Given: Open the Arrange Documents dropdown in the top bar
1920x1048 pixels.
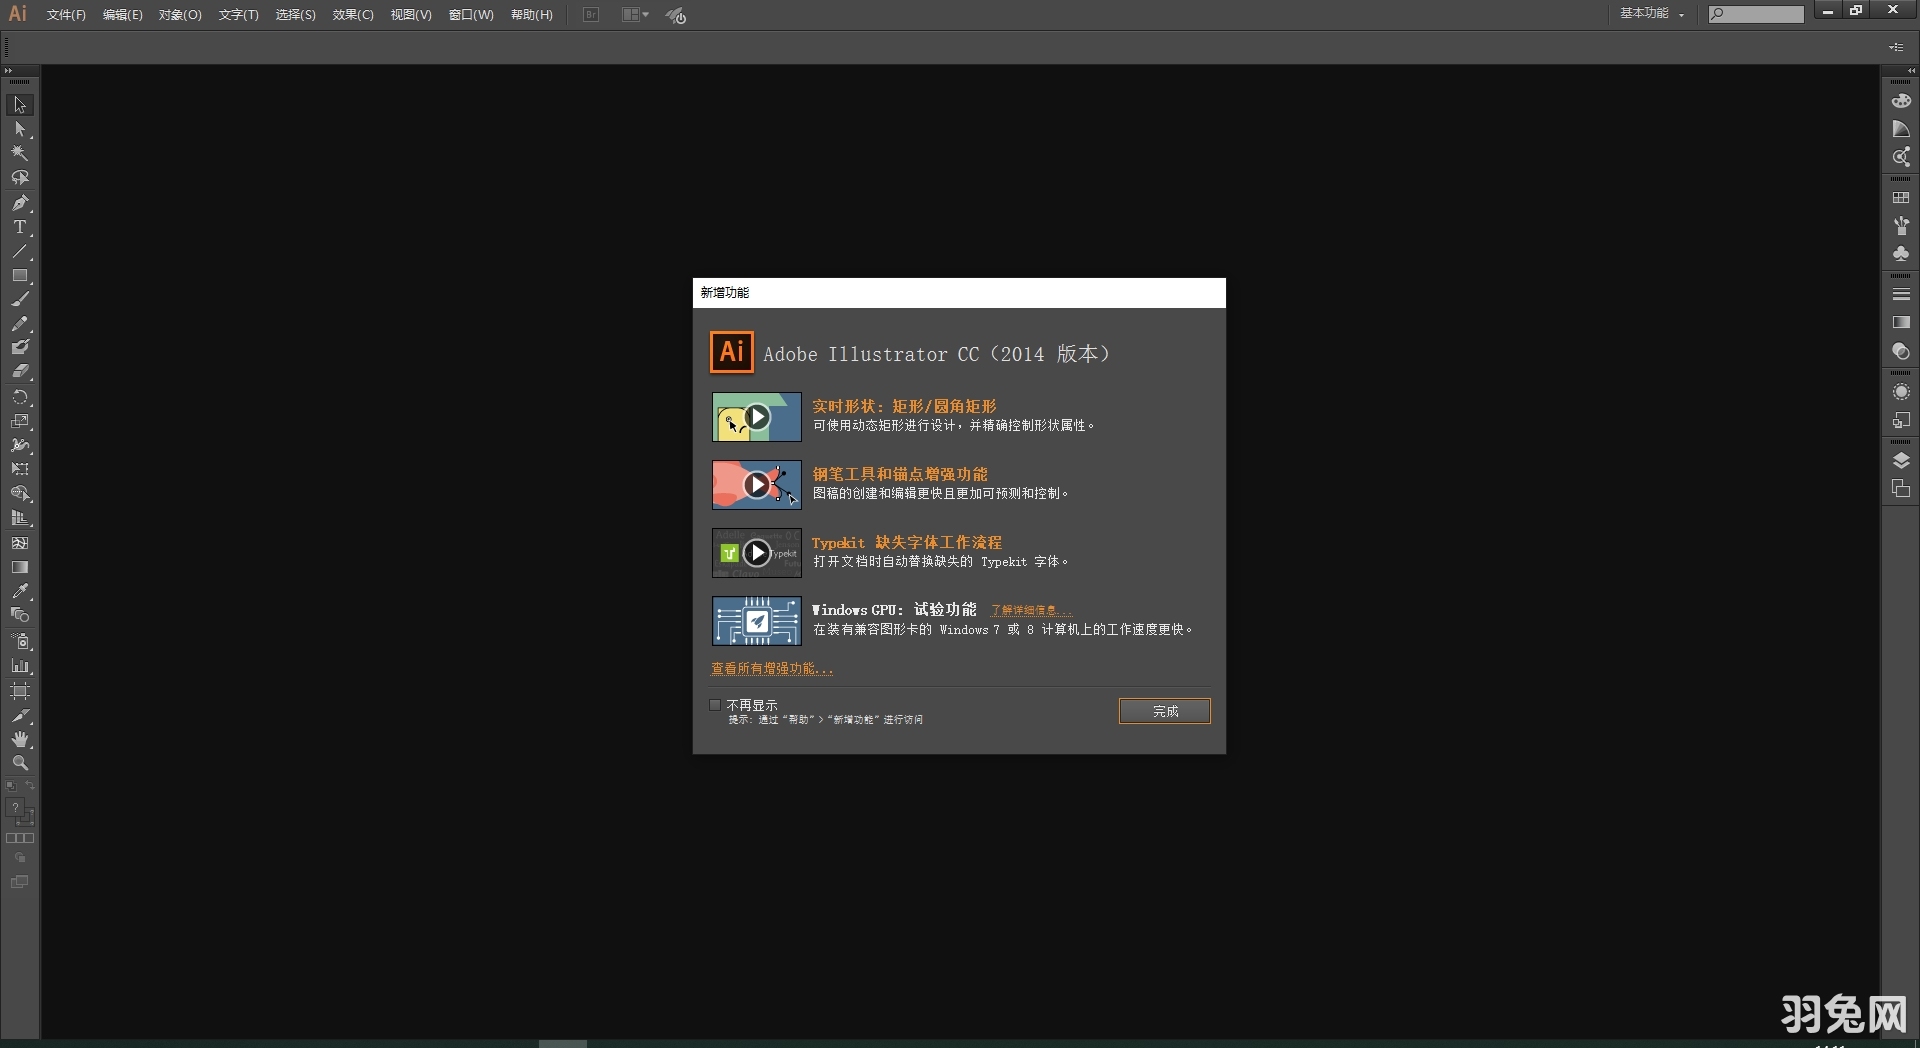Looking at the screenshot, I should 634,15.
